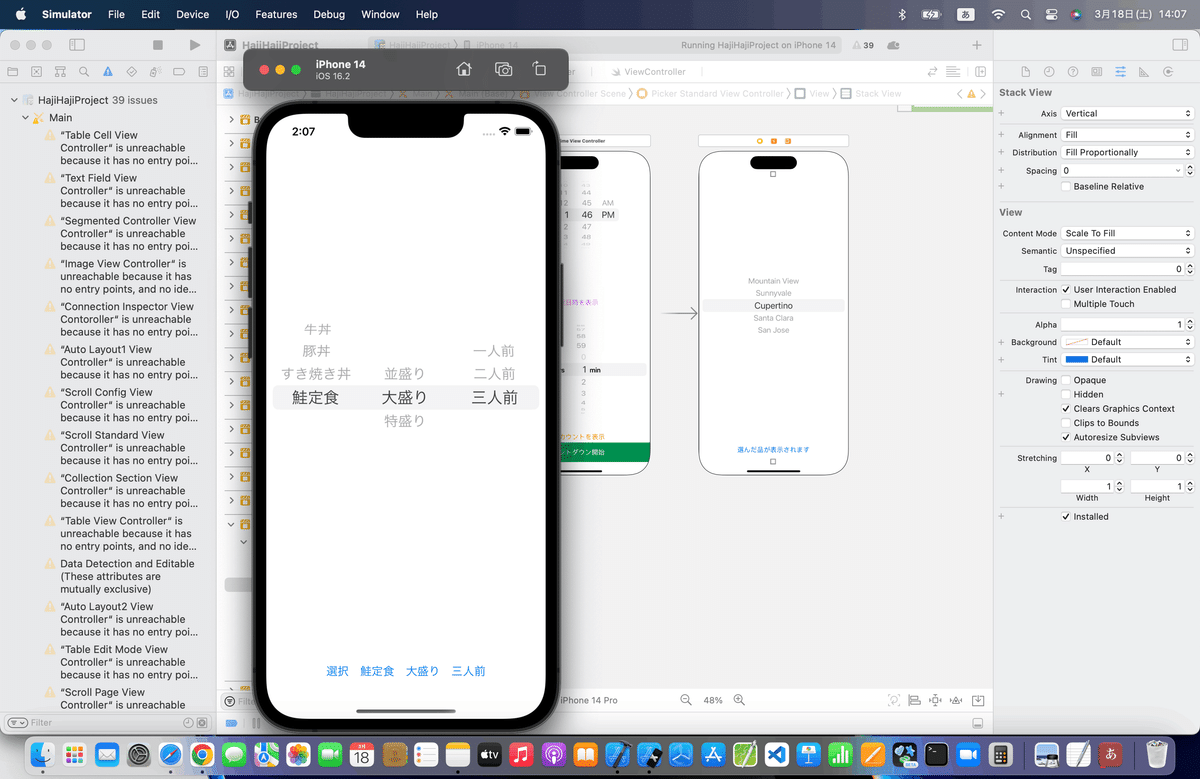Click the Simulator Home button icon
The width and height of the screenshot is (1200, 779).
pos(464,69)
